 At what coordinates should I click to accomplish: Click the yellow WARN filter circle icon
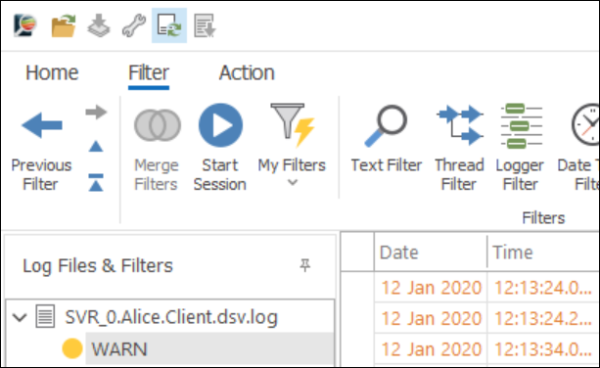[72, 348]
